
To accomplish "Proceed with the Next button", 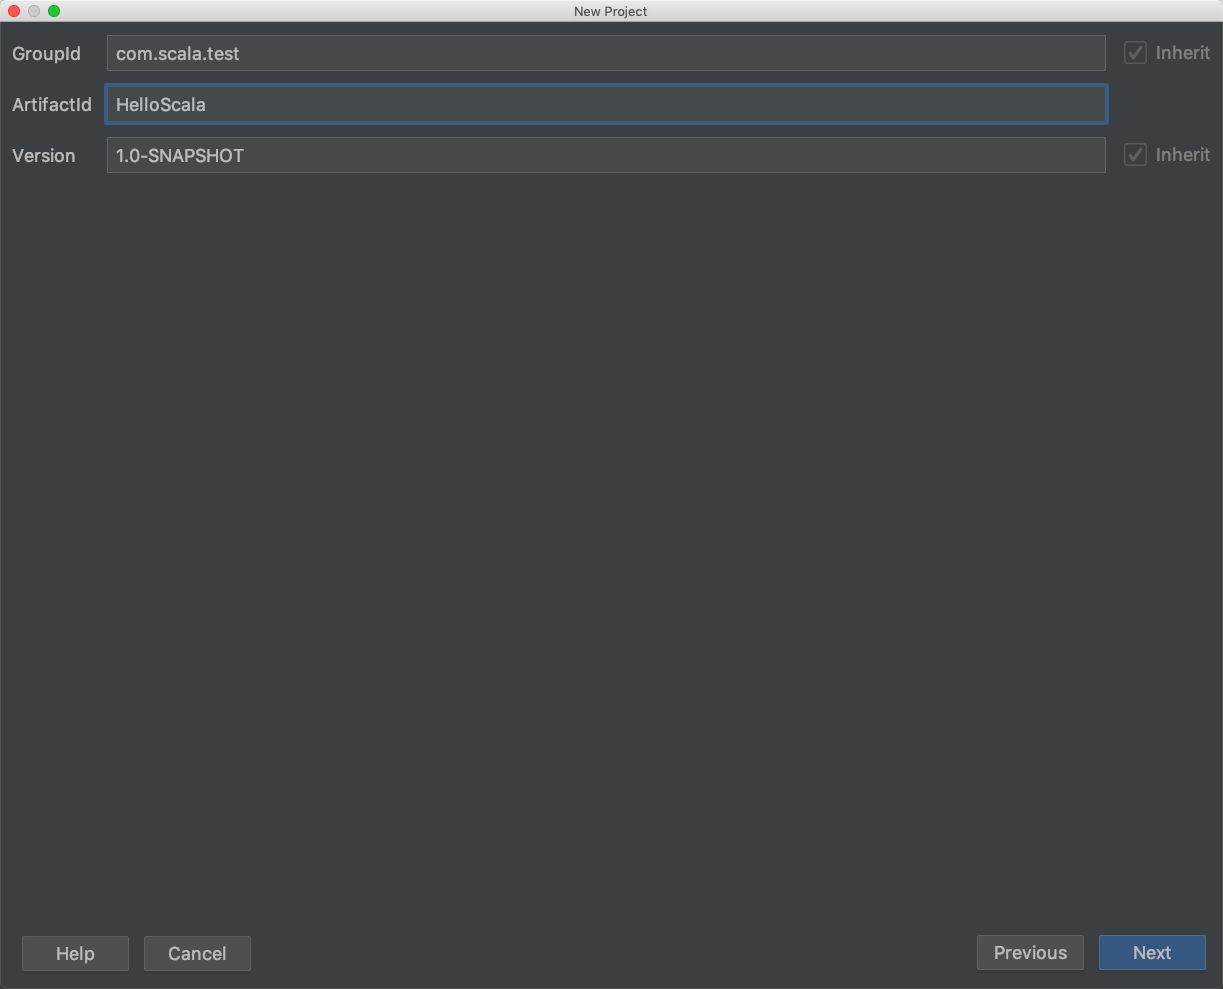I will [x=1152, y=953].
